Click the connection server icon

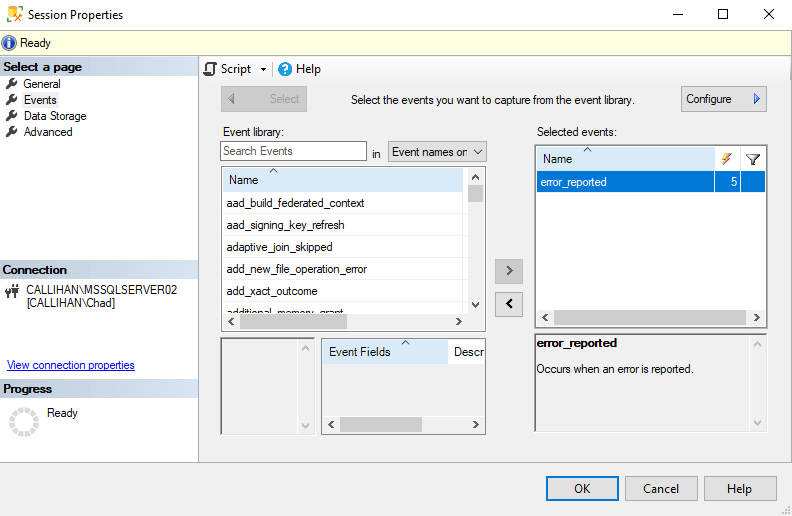12,291
